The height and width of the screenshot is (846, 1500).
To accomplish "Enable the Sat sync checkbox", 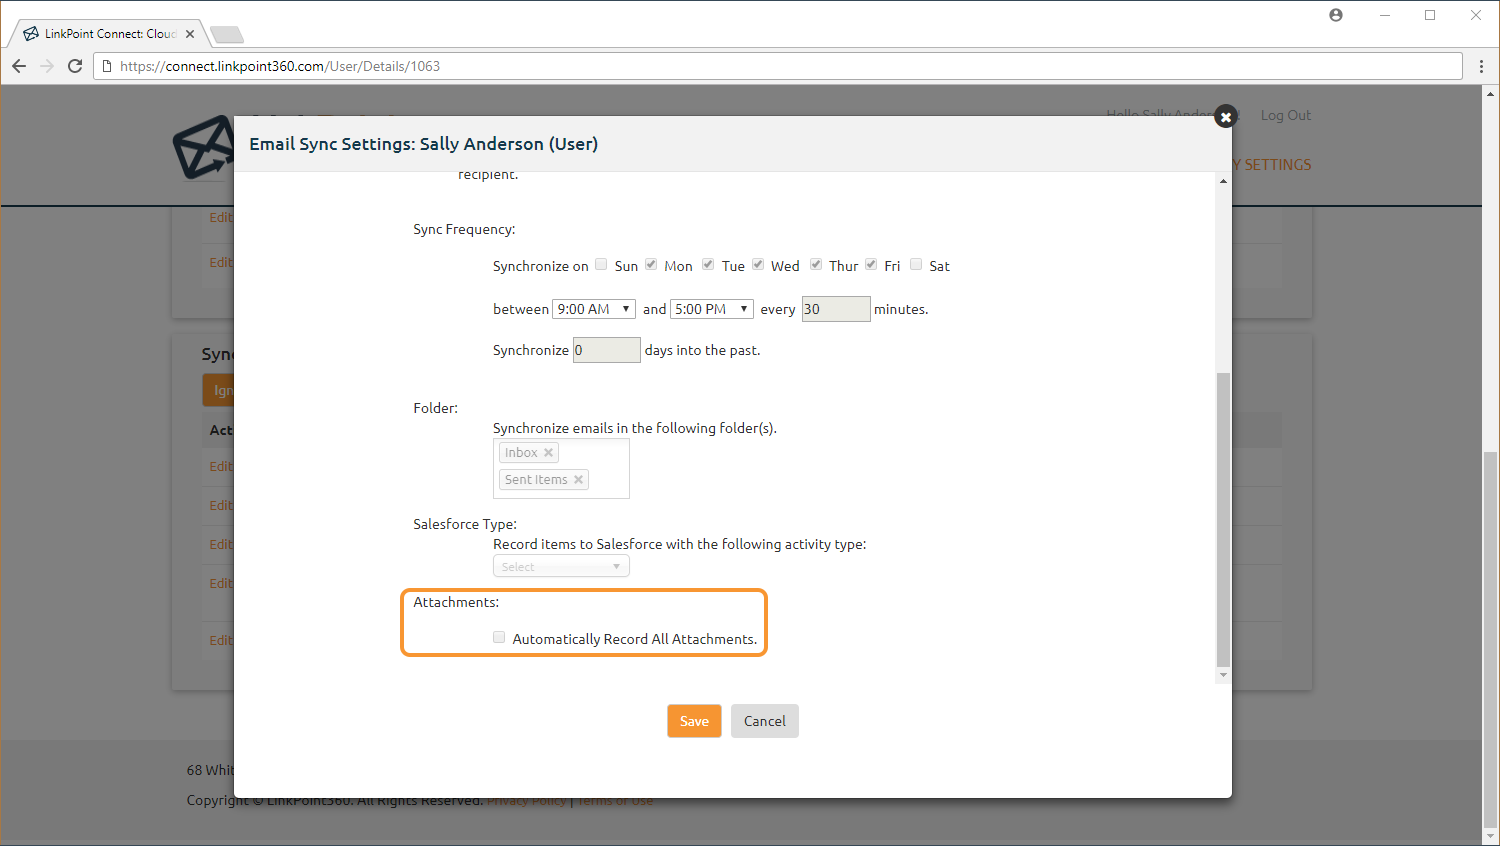I will 916,264.
